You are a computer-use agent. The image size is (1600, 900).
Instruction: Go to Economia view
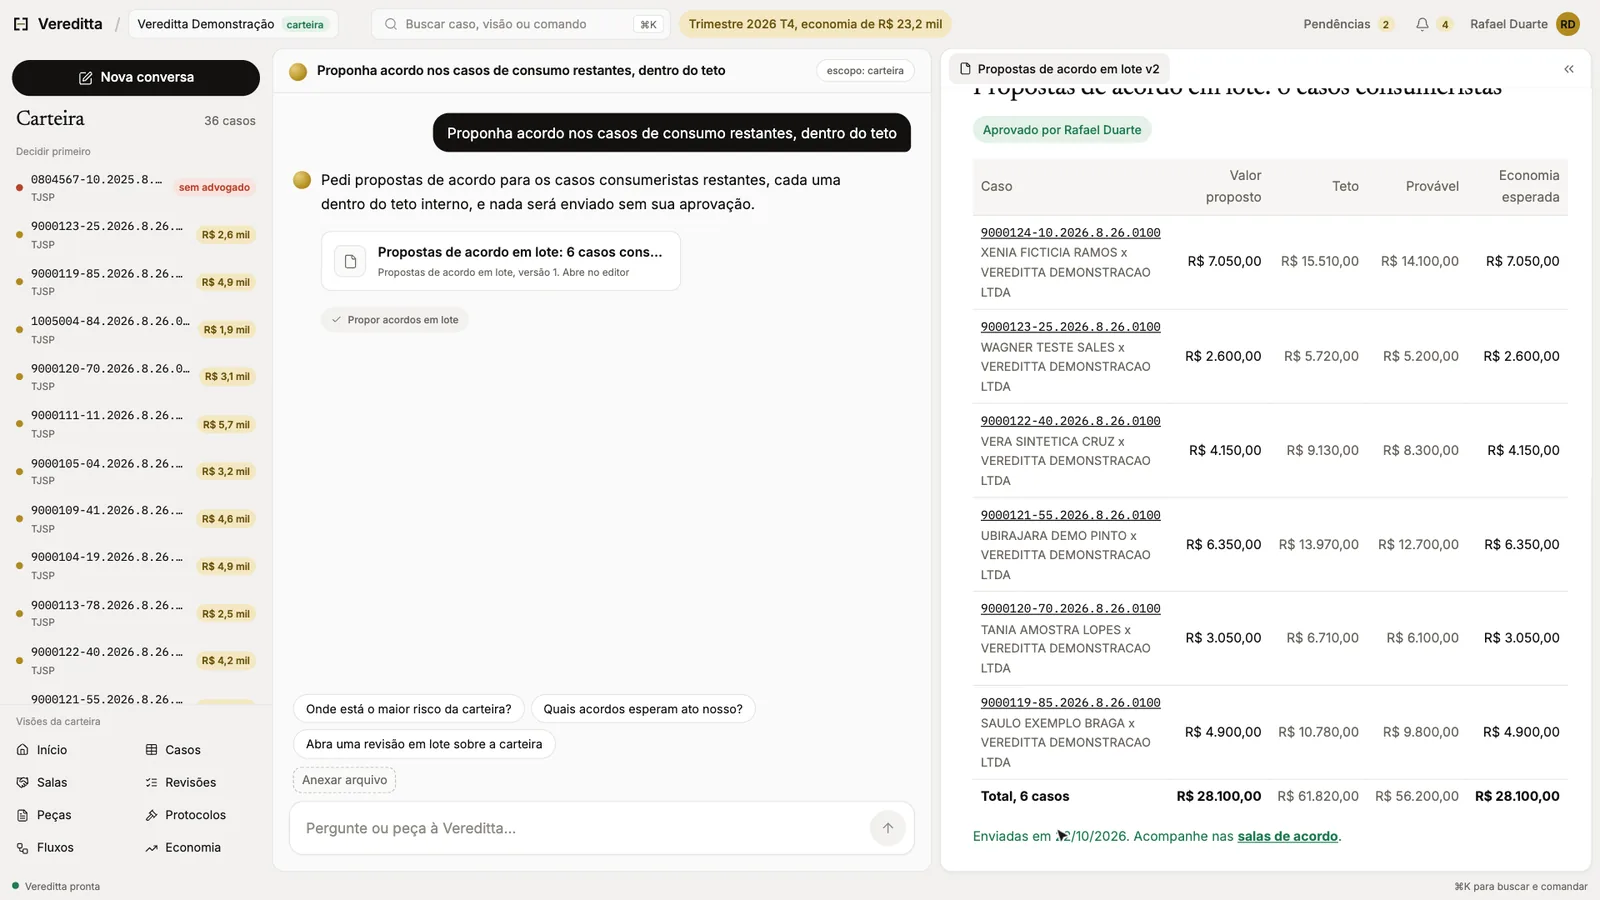(x=183, y=848)
